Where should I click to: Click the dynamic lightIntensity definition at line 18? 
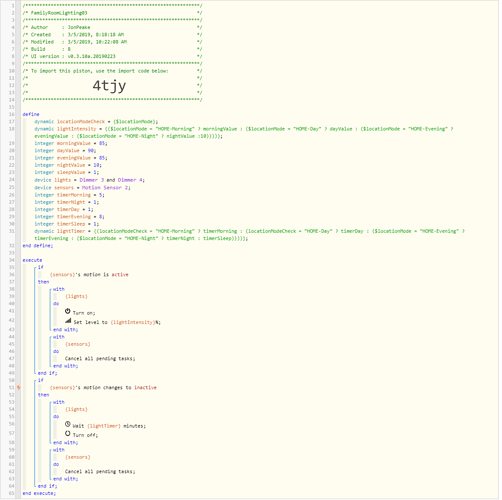(244, 133)
